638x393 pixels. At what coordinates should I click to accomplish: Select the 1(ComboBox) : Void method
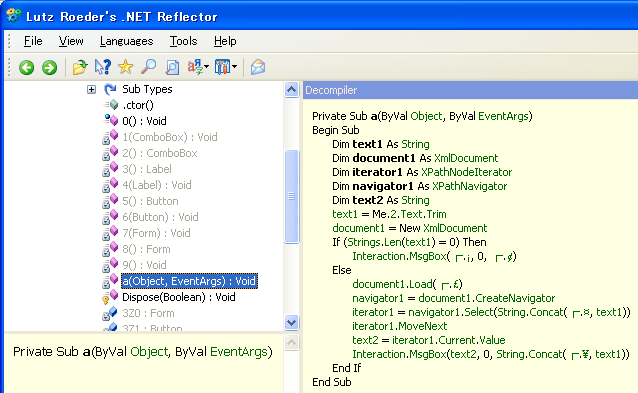[x=170, y=137]
